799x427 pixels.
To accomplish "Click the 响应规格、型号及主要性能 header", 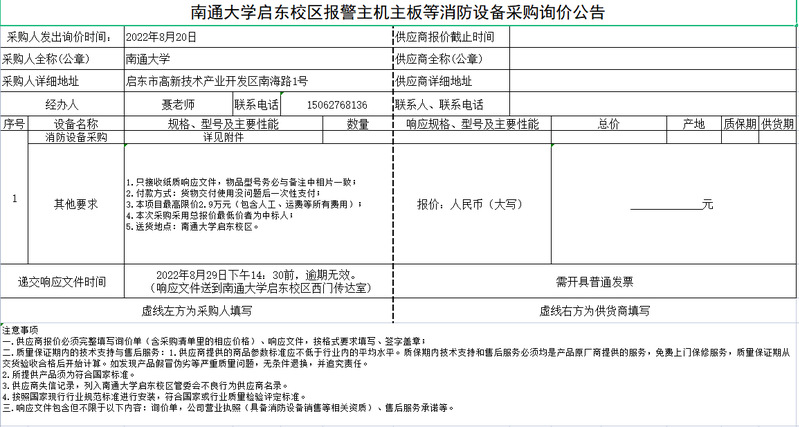I will pyautogui.click(x=472, y=123).
